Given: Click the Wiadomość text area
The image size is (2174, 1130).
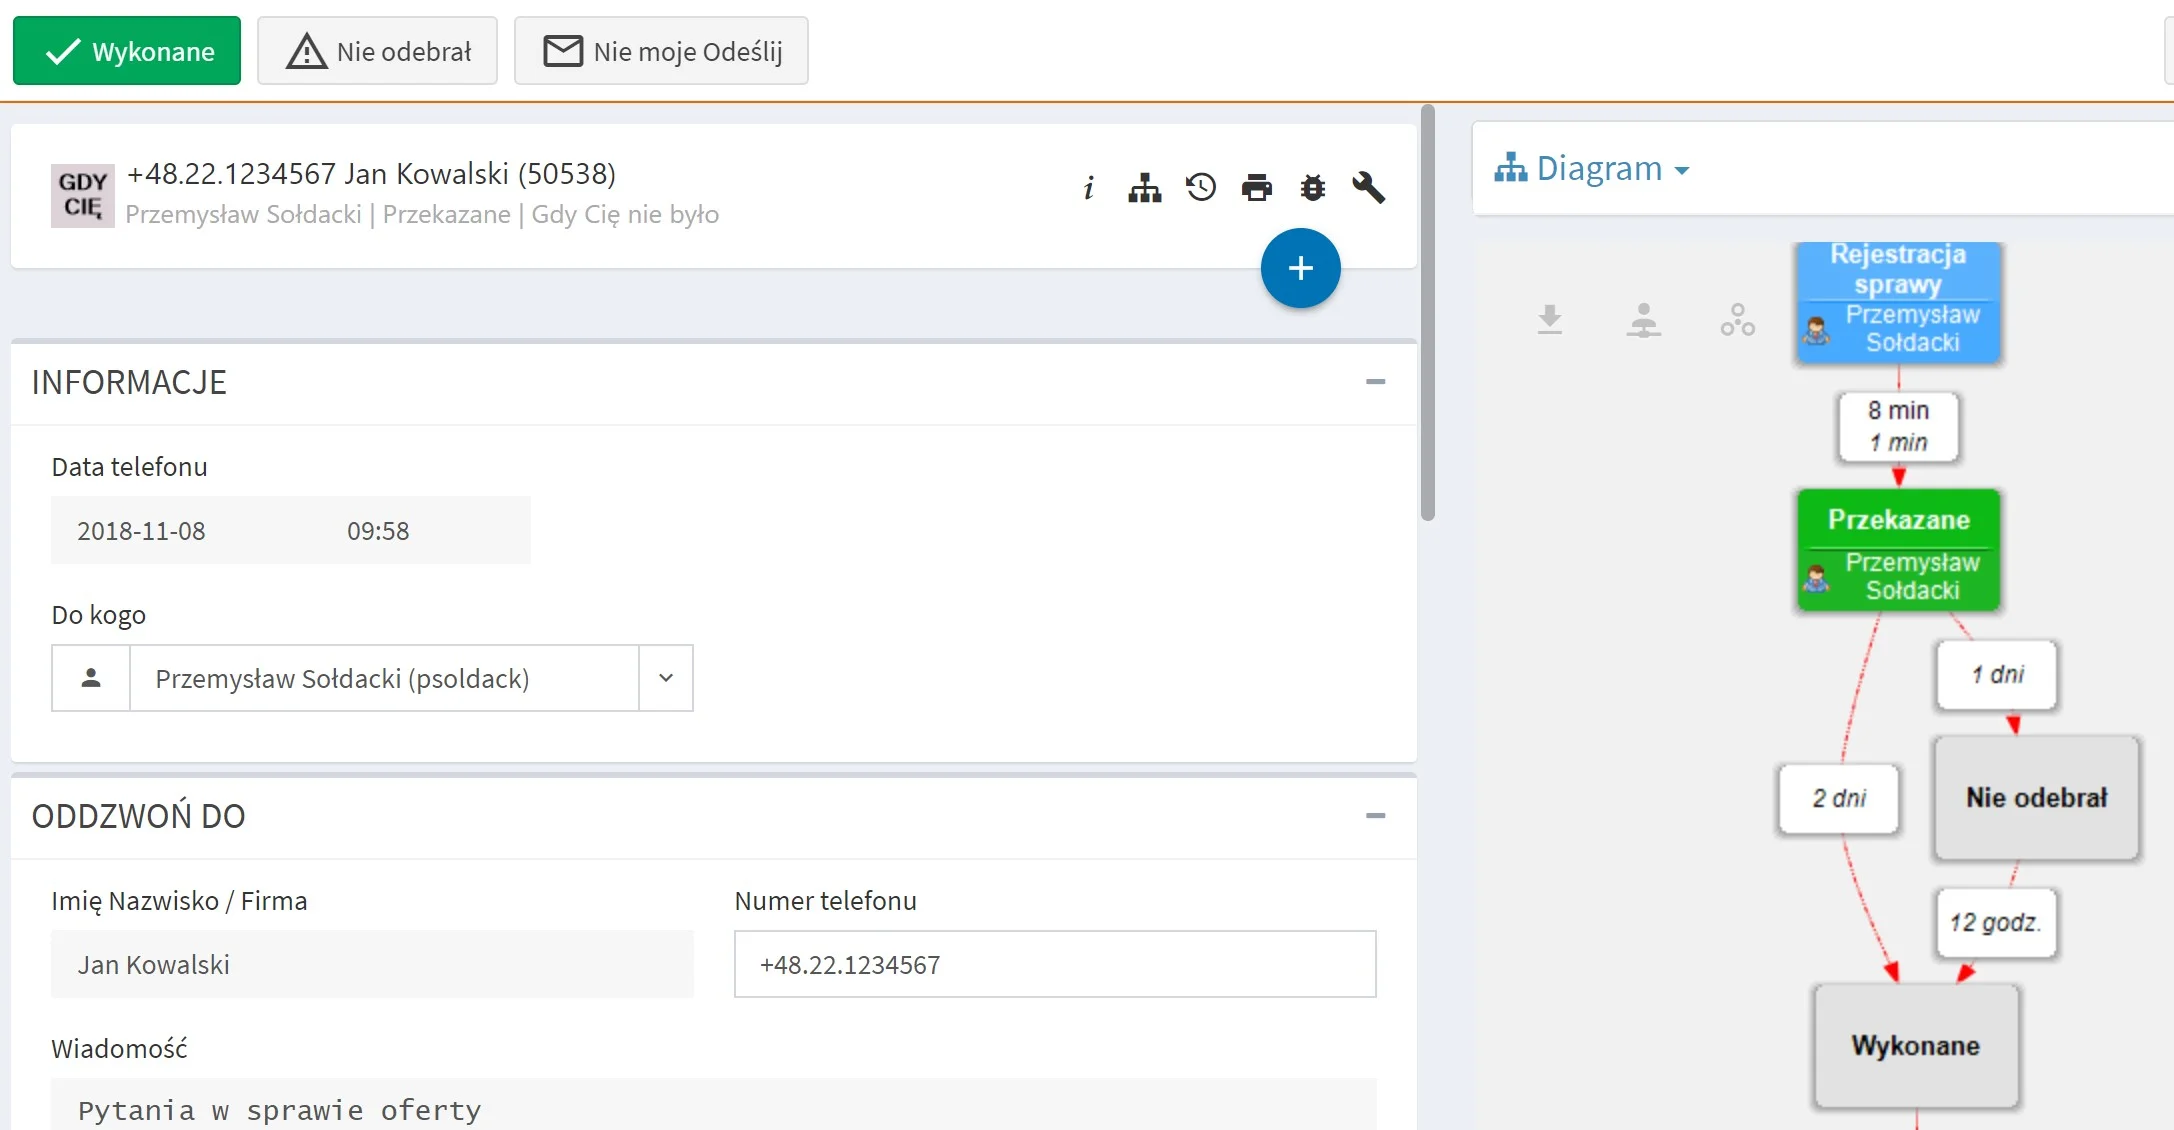Looking at the screenshot, I should pos(714,1104).
